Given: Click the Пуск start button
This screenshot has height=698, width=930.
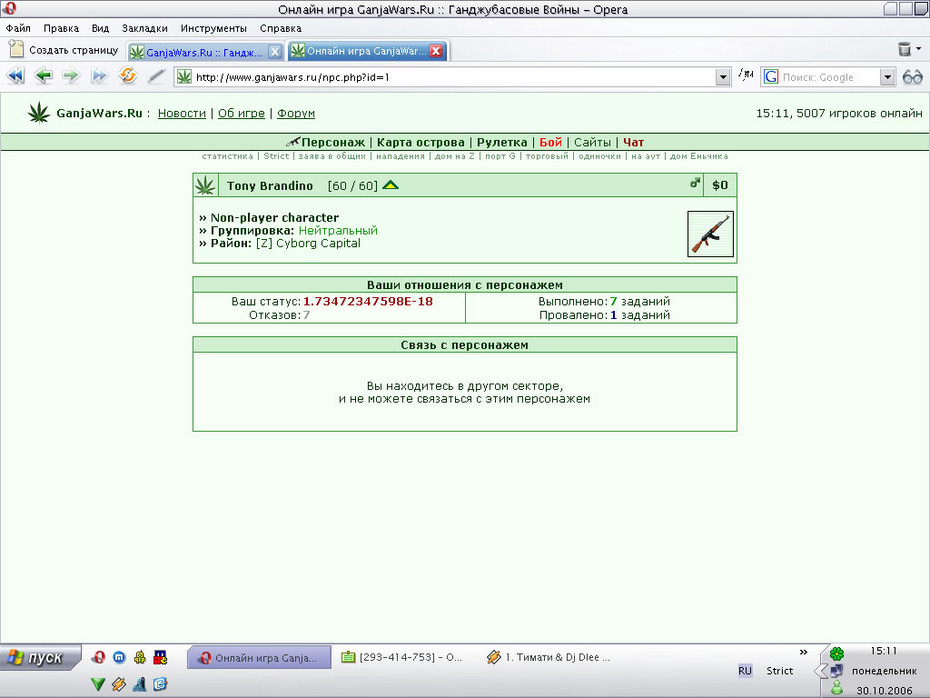Looking at the screenshot, I should 39,658.
